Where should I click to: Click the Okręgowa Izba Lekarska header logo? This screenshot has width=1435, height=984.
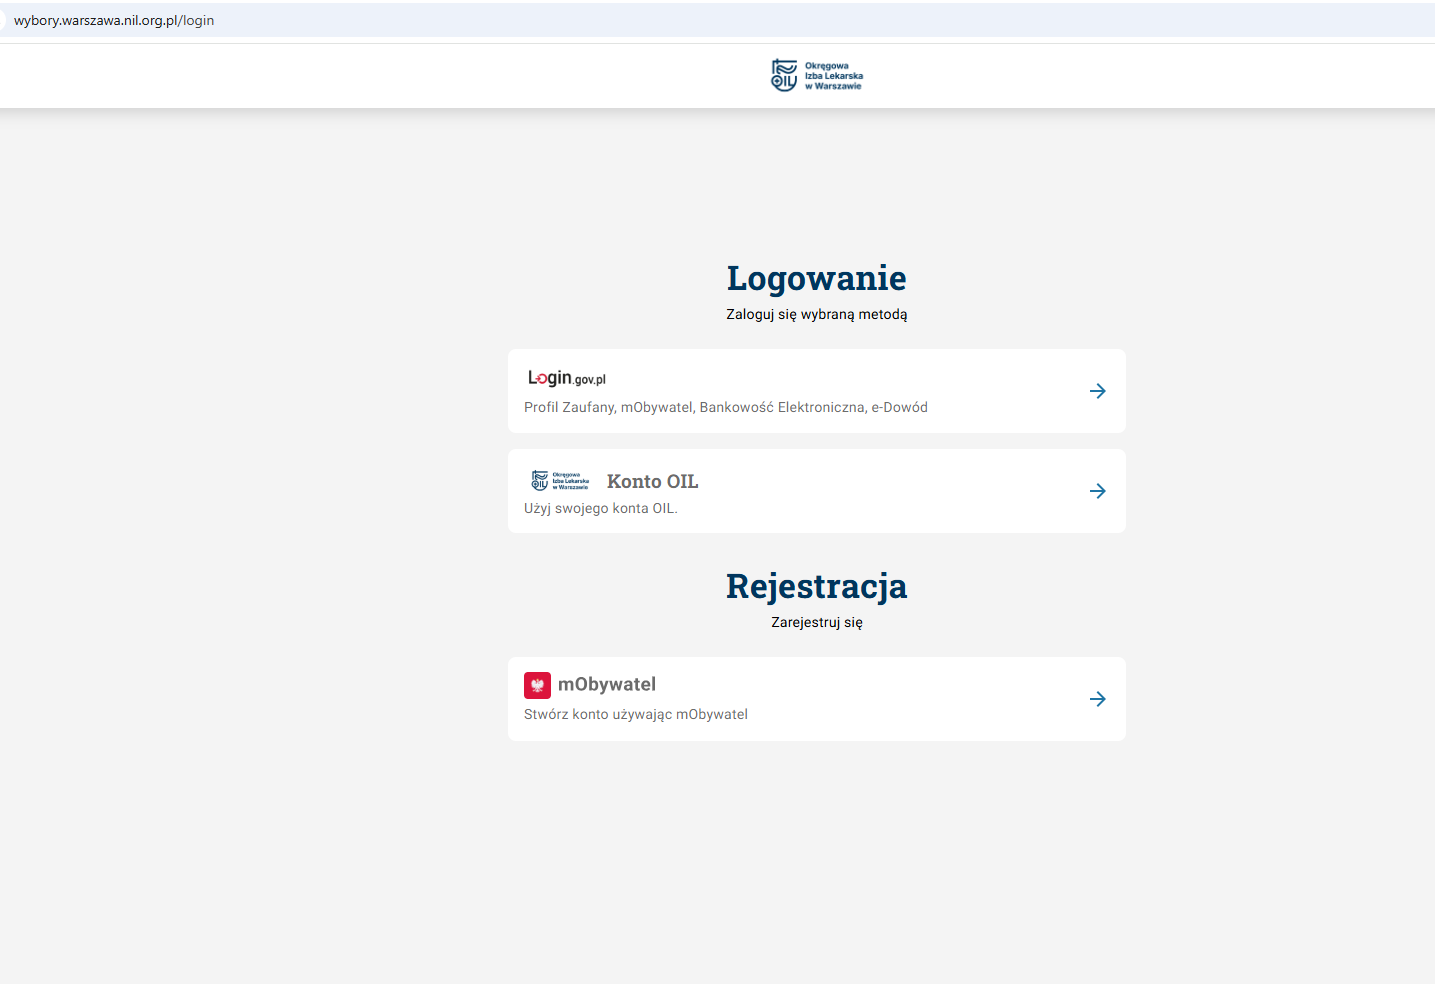point(816,75)
